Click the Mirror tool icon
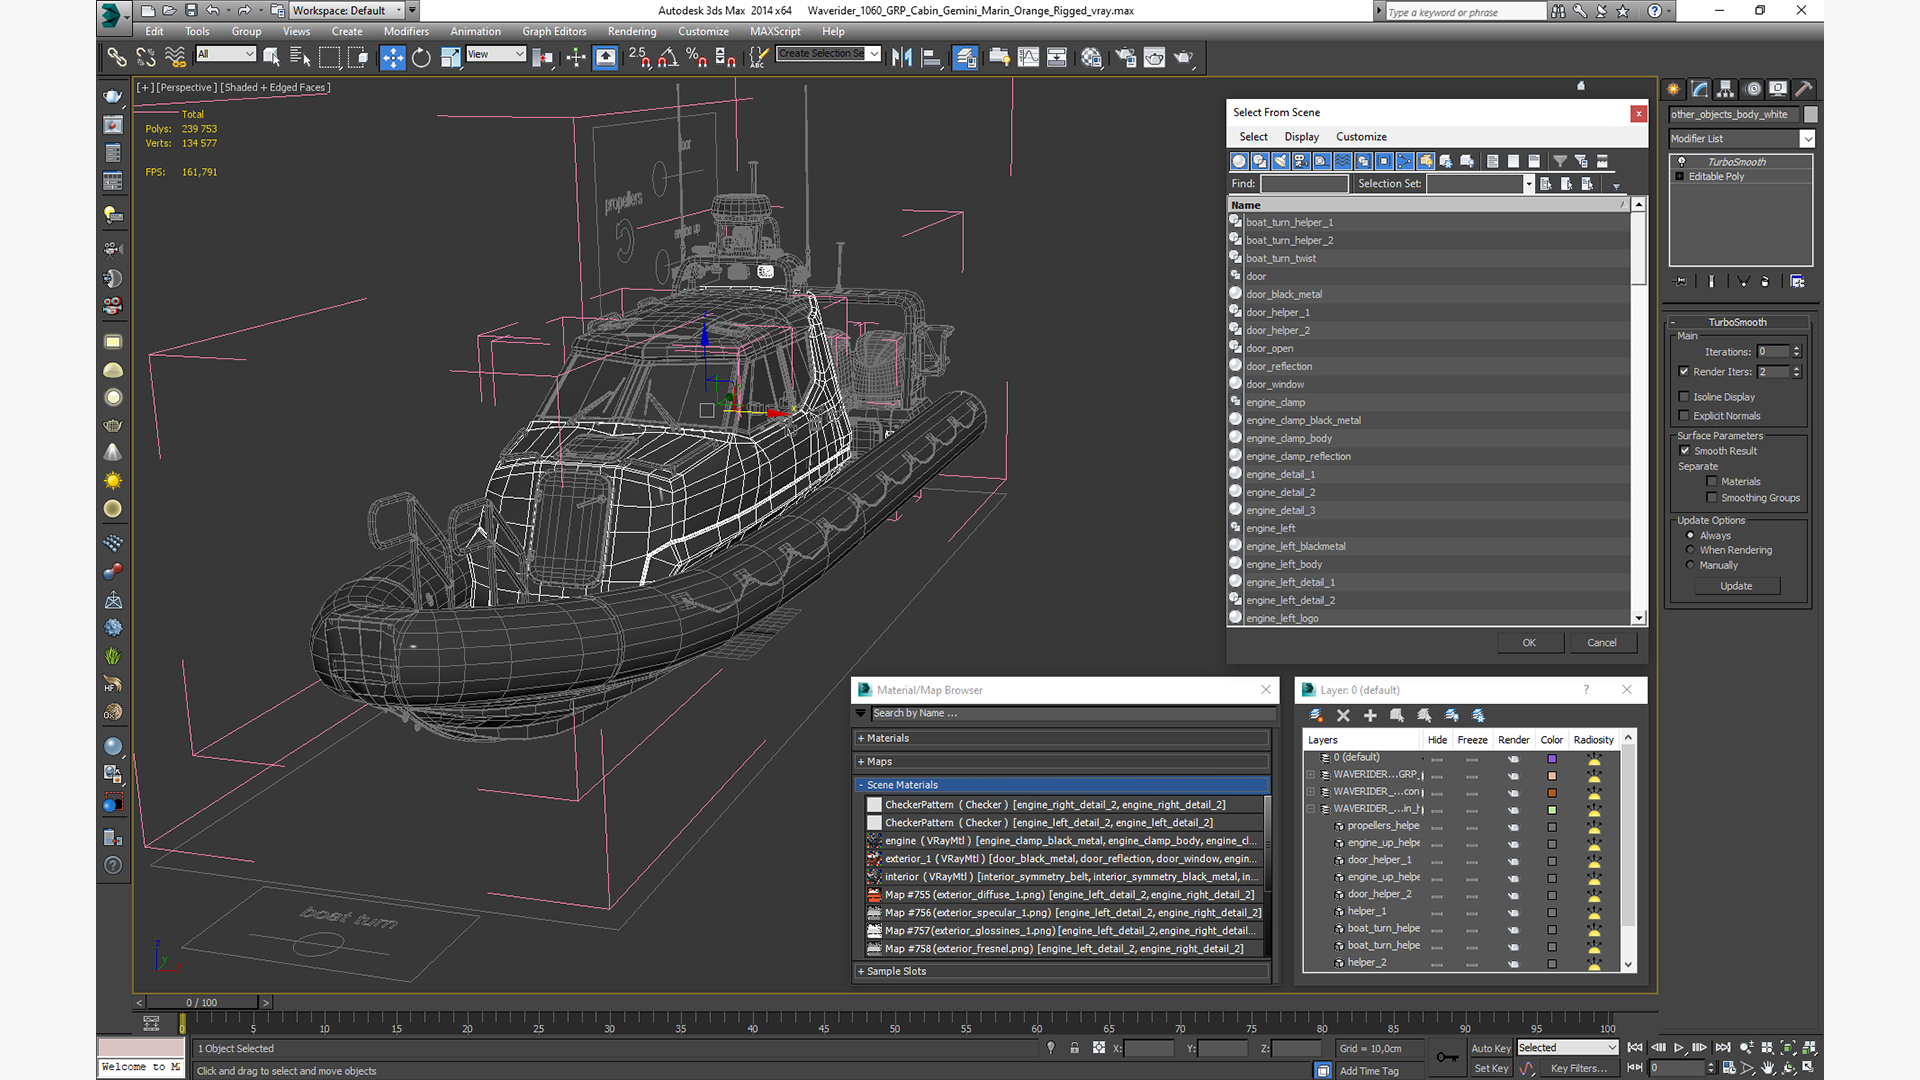This screenshot has height=1080, width=1920. pos(902,57)
